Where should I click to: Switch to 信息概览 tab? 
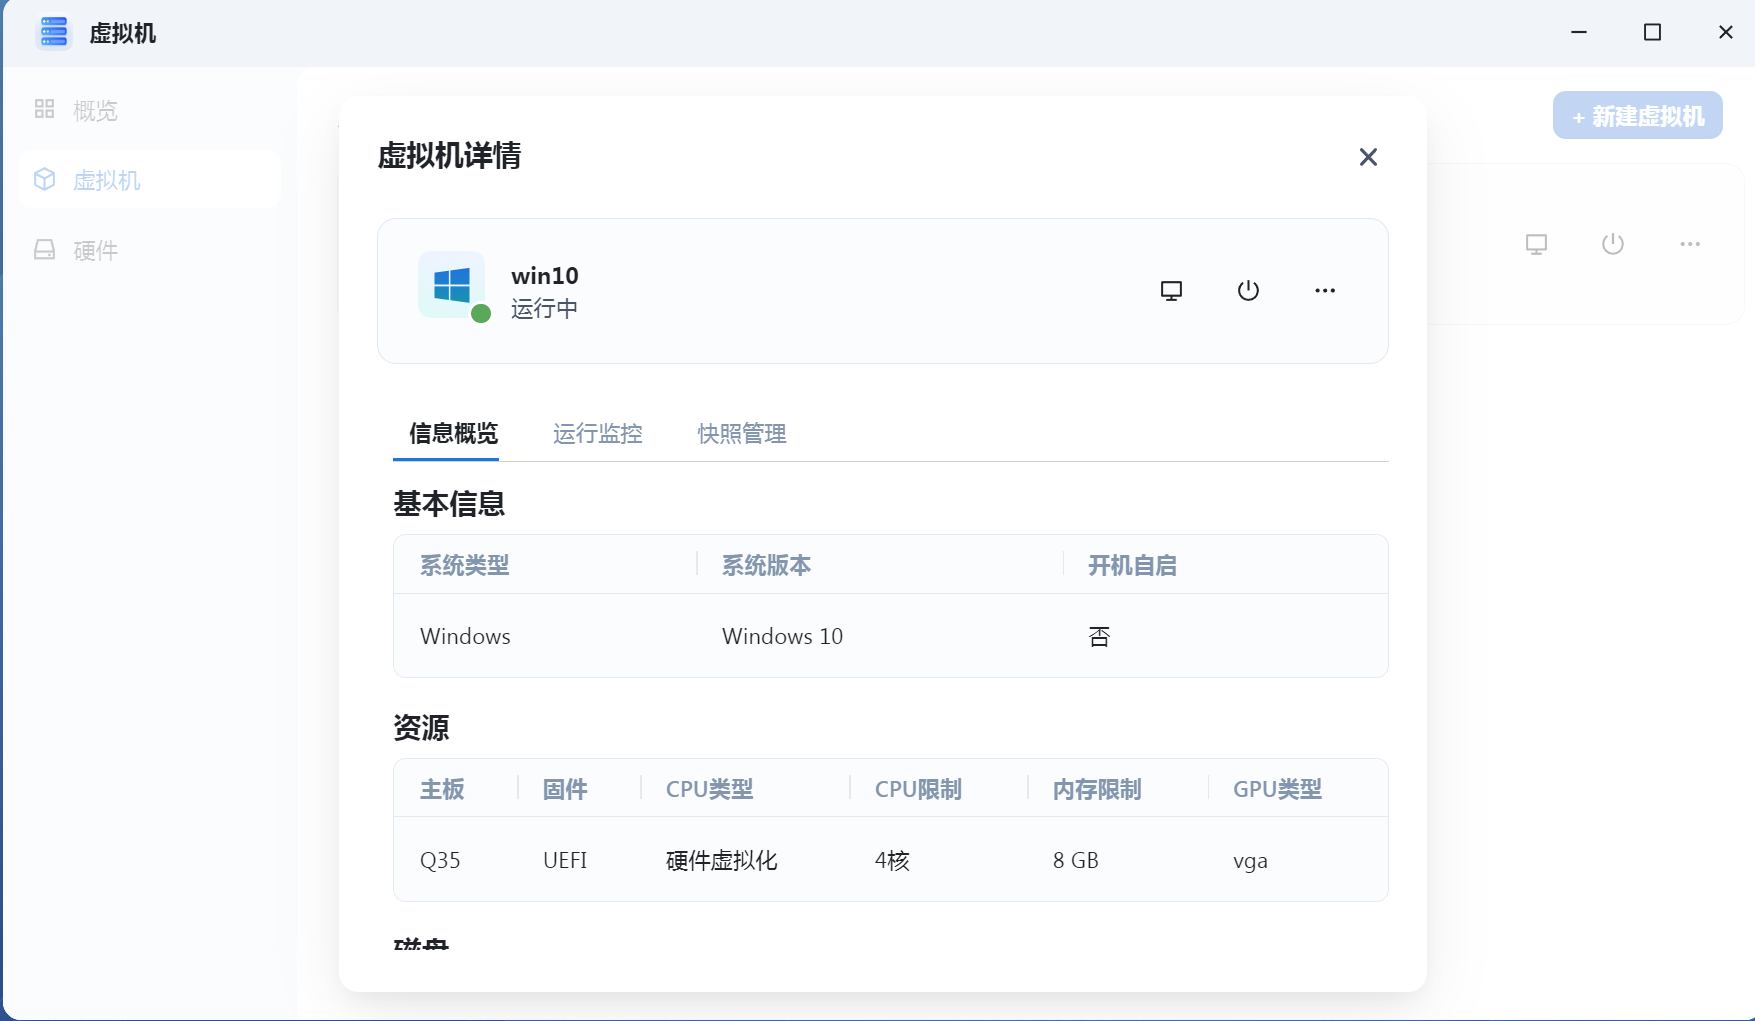pos(453,434)
